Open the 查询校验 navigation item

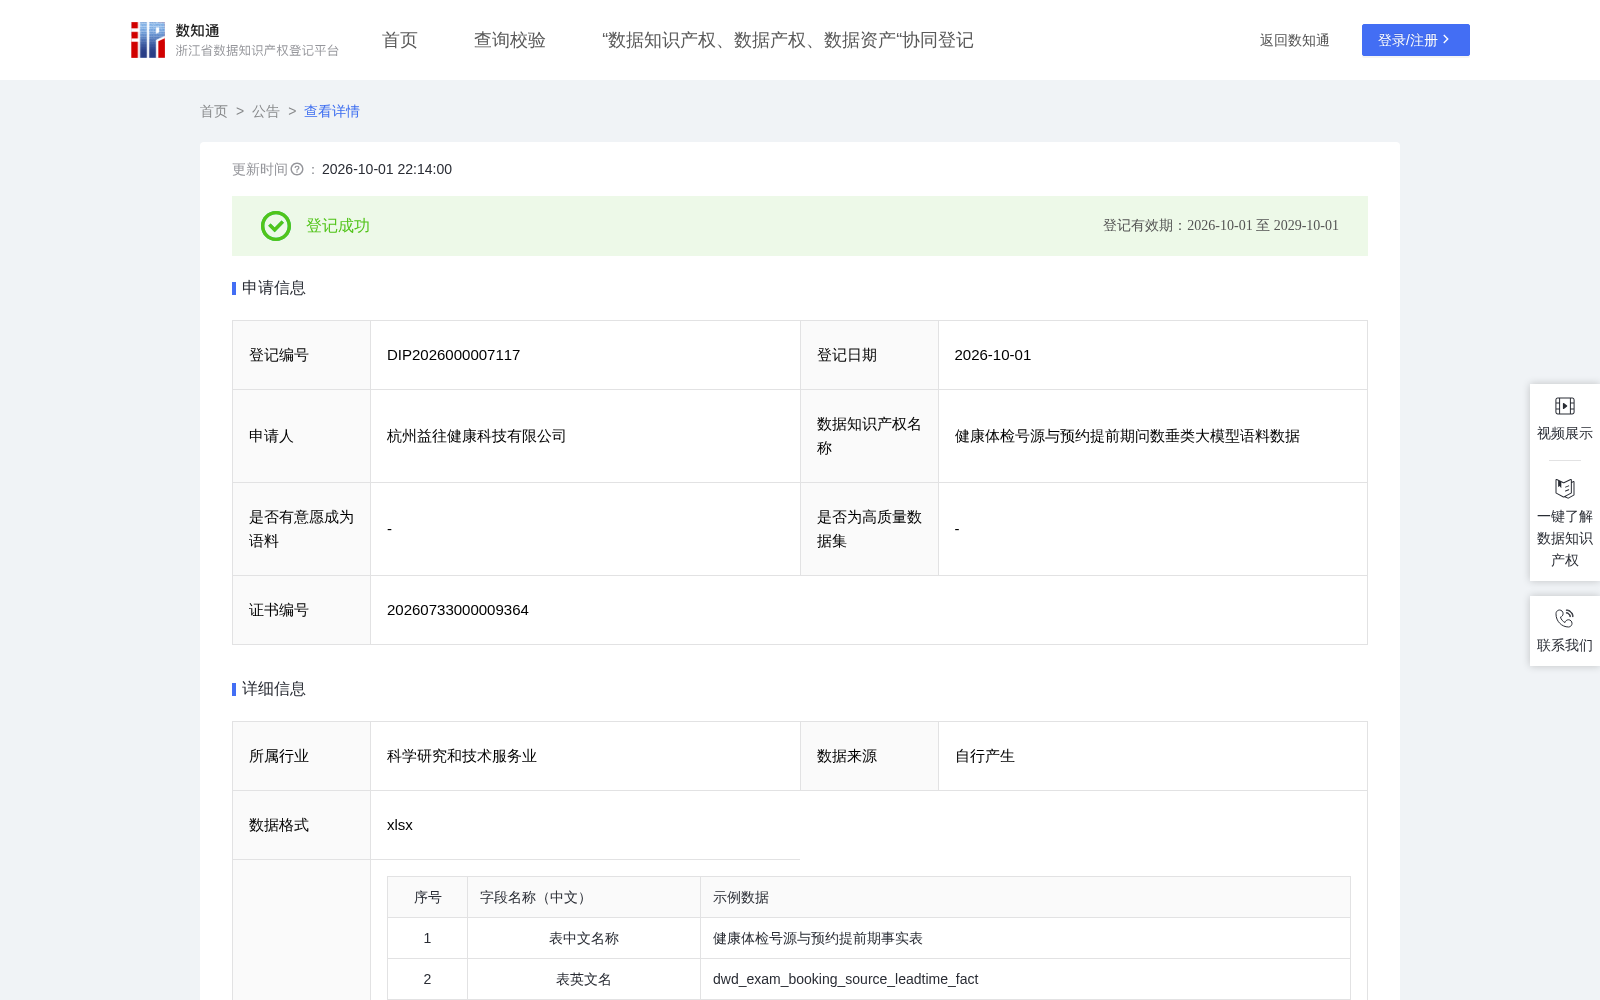pyautogui.click(x=510, y=40)
